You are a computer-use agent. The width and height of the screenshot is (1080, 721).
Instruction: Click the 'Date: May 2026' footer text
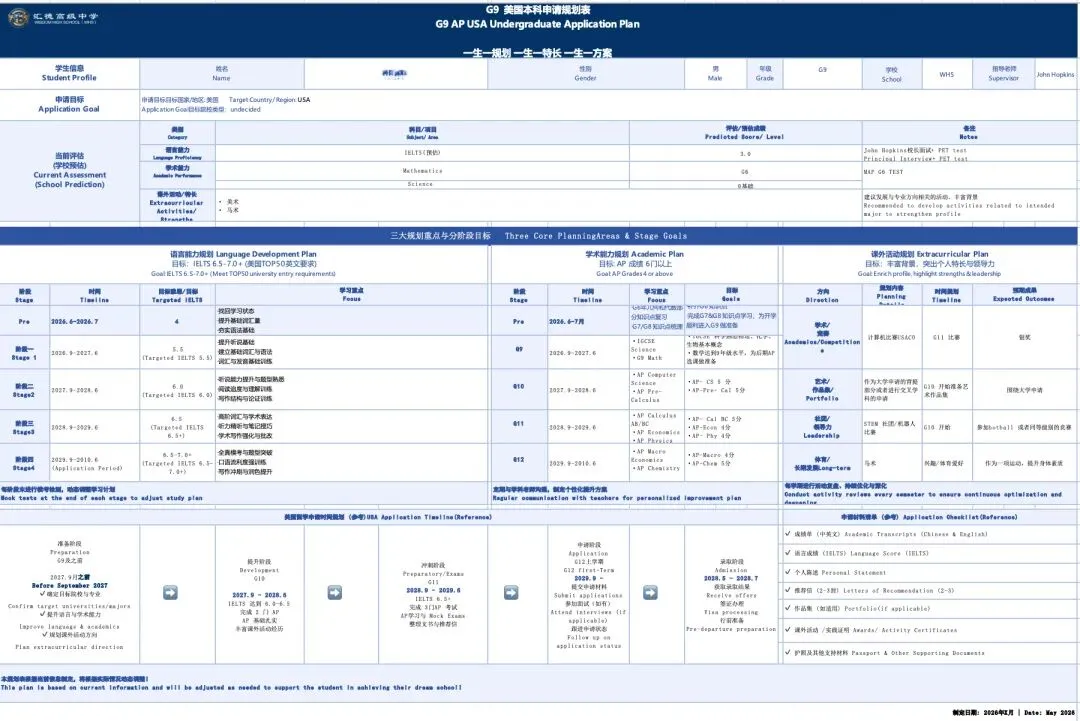[1048, 713]
